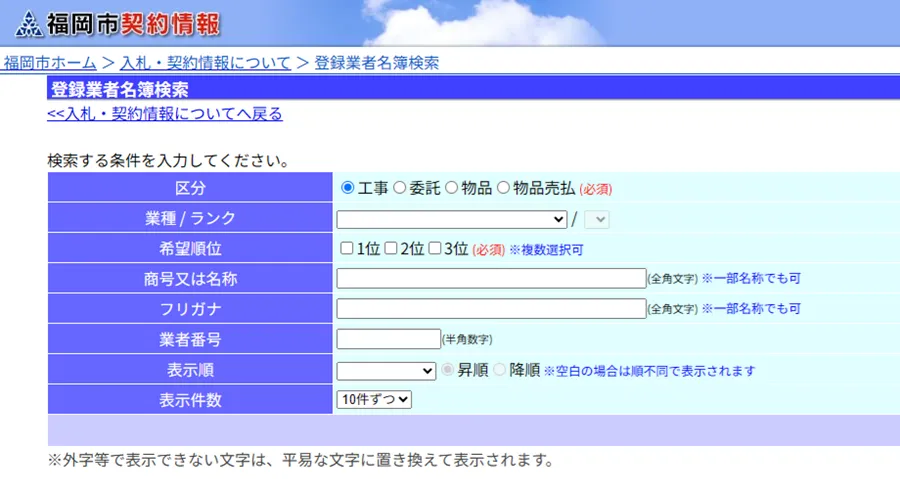
Task: Select the 降順 descending radio button
Action: [x=500, y=370]
